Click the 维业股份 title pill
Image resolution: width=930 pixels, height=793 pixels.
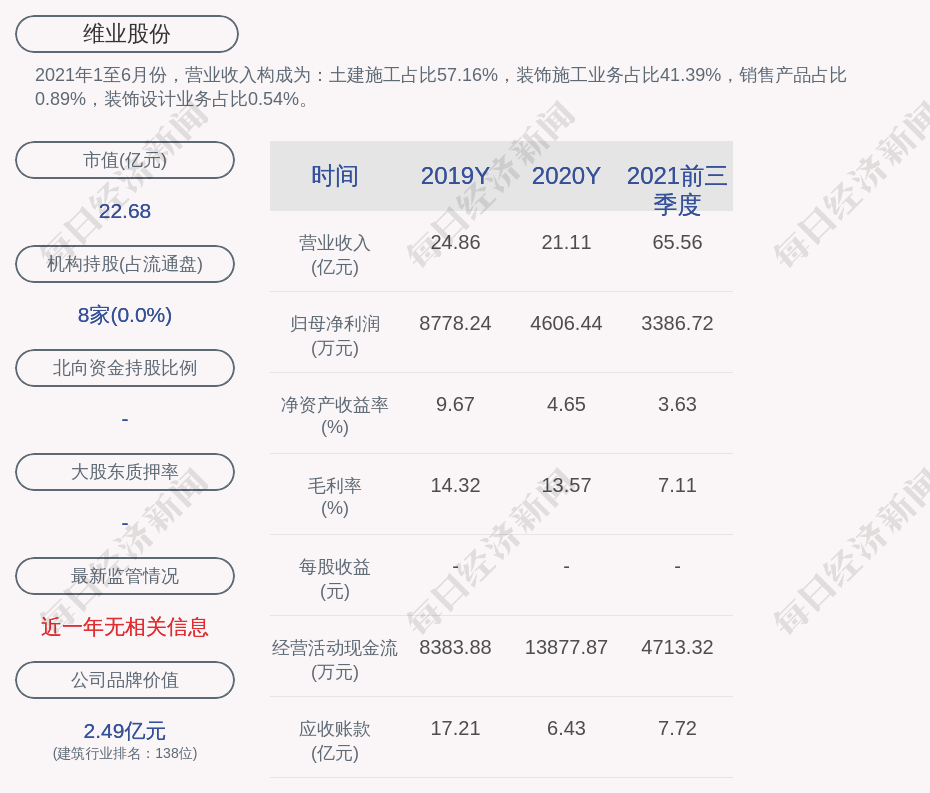pos(127,34)
